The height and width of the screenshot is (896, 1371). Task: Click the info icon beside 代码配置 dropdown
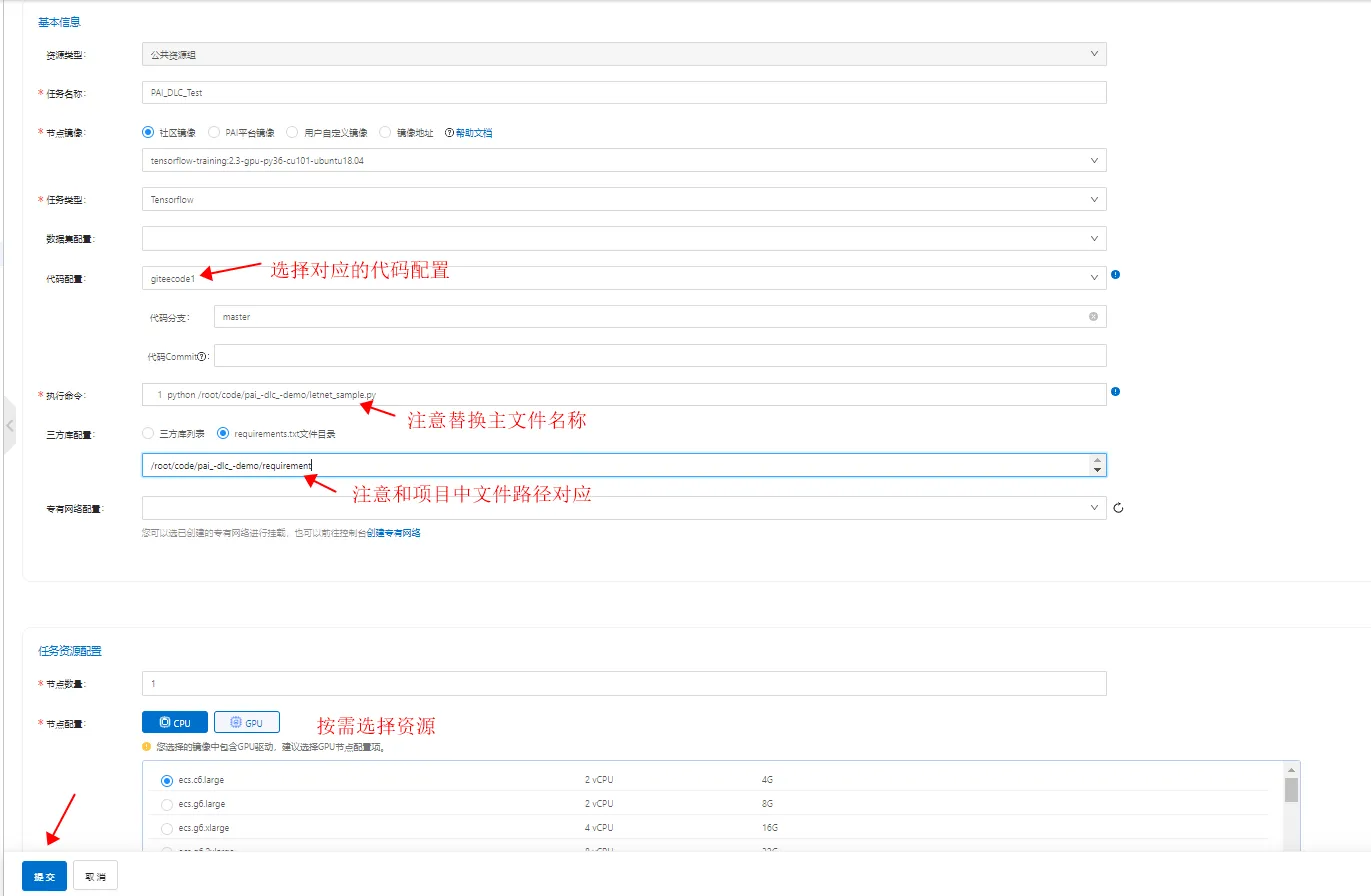click(1115, 274)
